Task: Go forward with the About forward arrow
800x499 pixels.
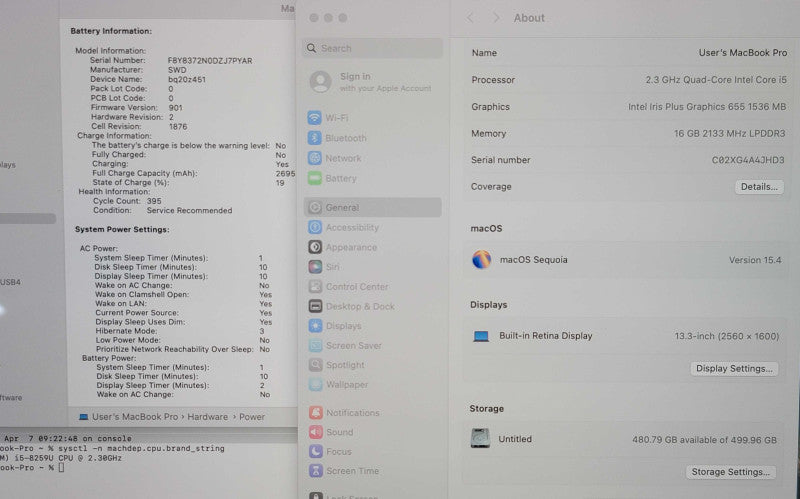Action: pyautogui.click(x=496, y=18)
